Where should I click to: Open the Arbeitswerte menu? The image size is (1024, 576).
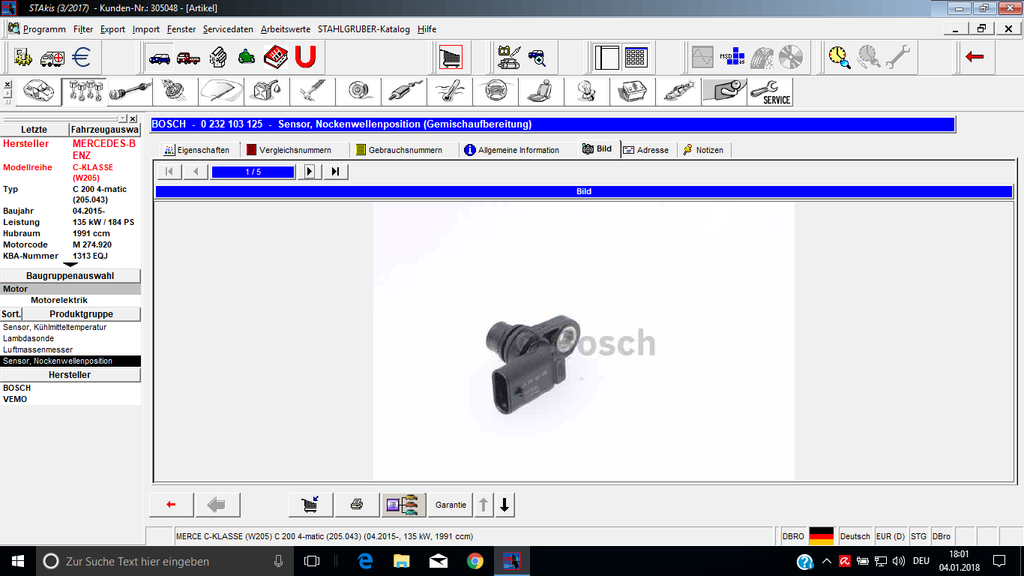point(285,29)
